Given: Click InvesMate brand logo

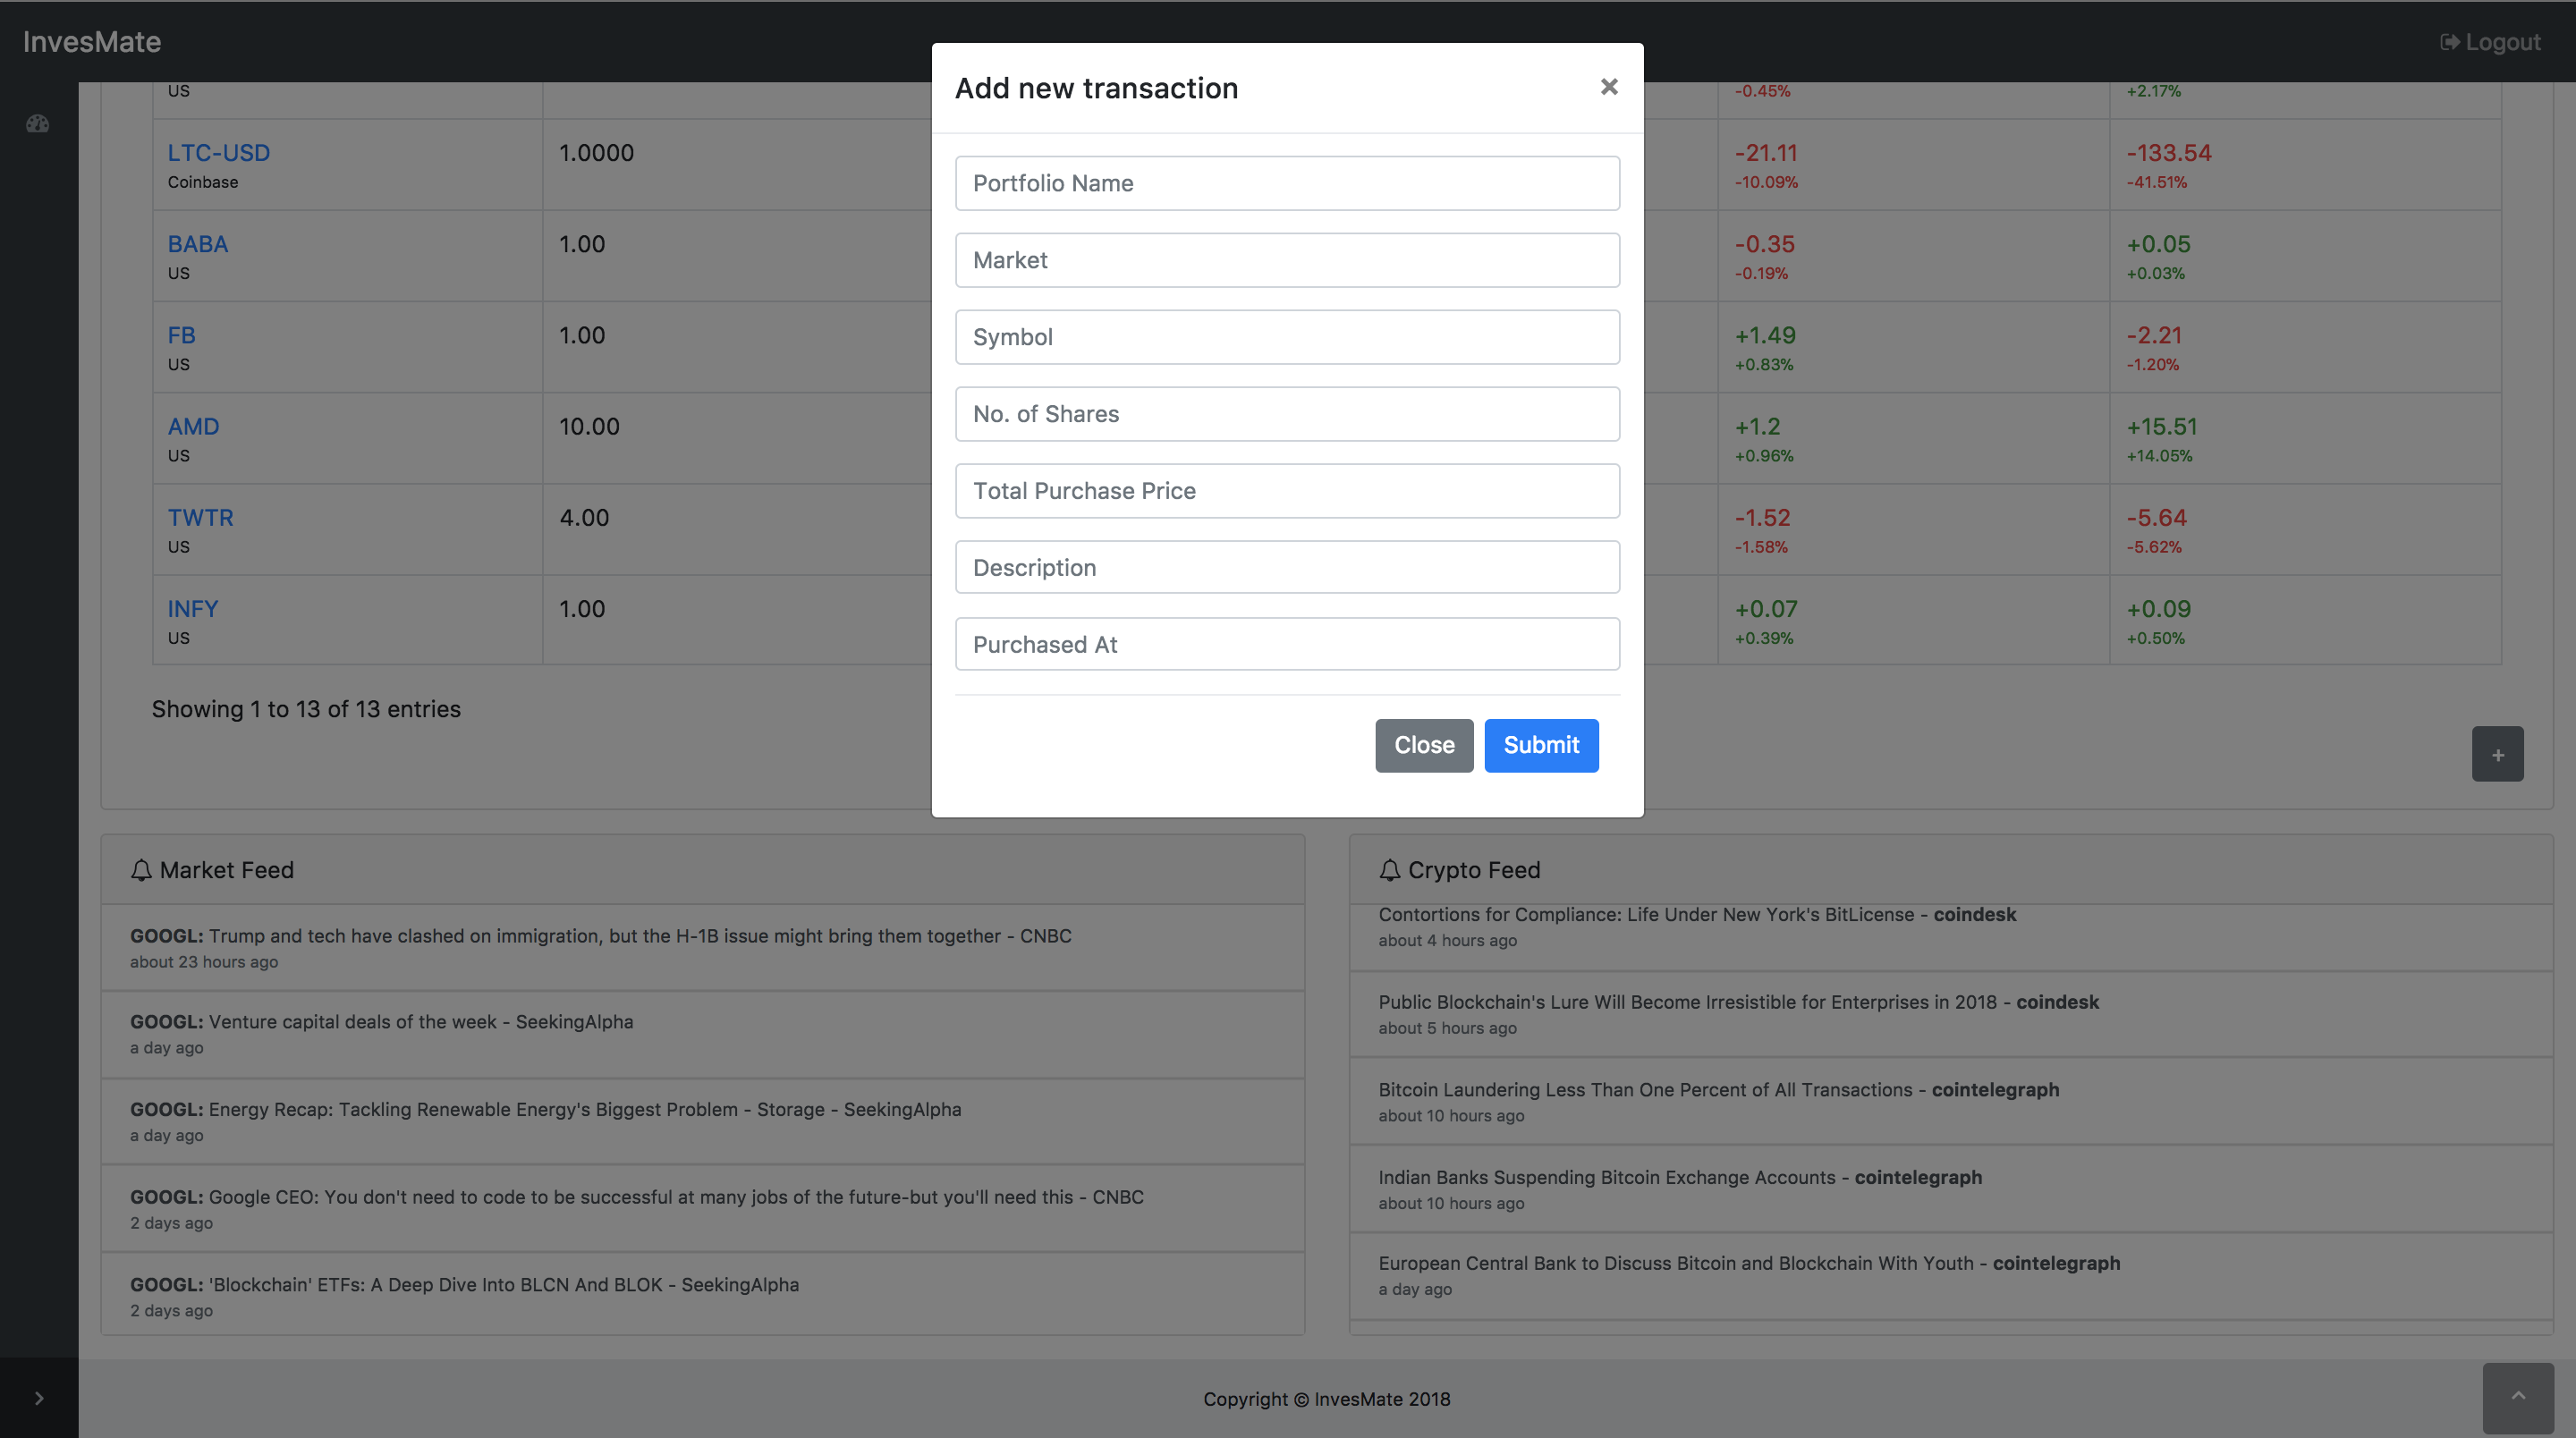Looking at the screenshot, I should 92,42.
